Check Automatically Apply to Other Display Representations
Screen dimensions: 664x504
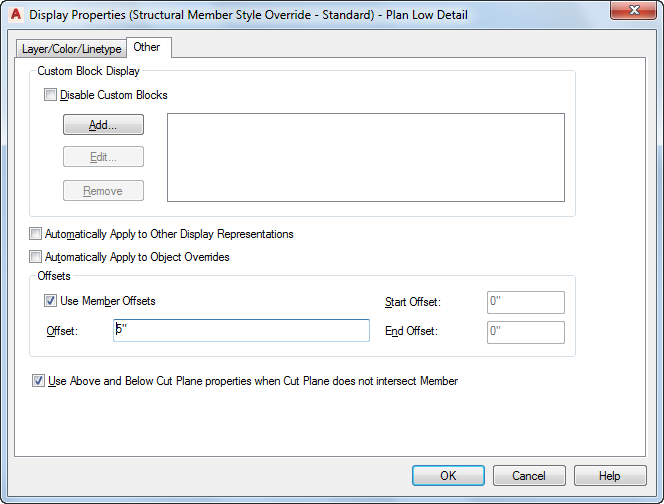[x=36, y=234]
